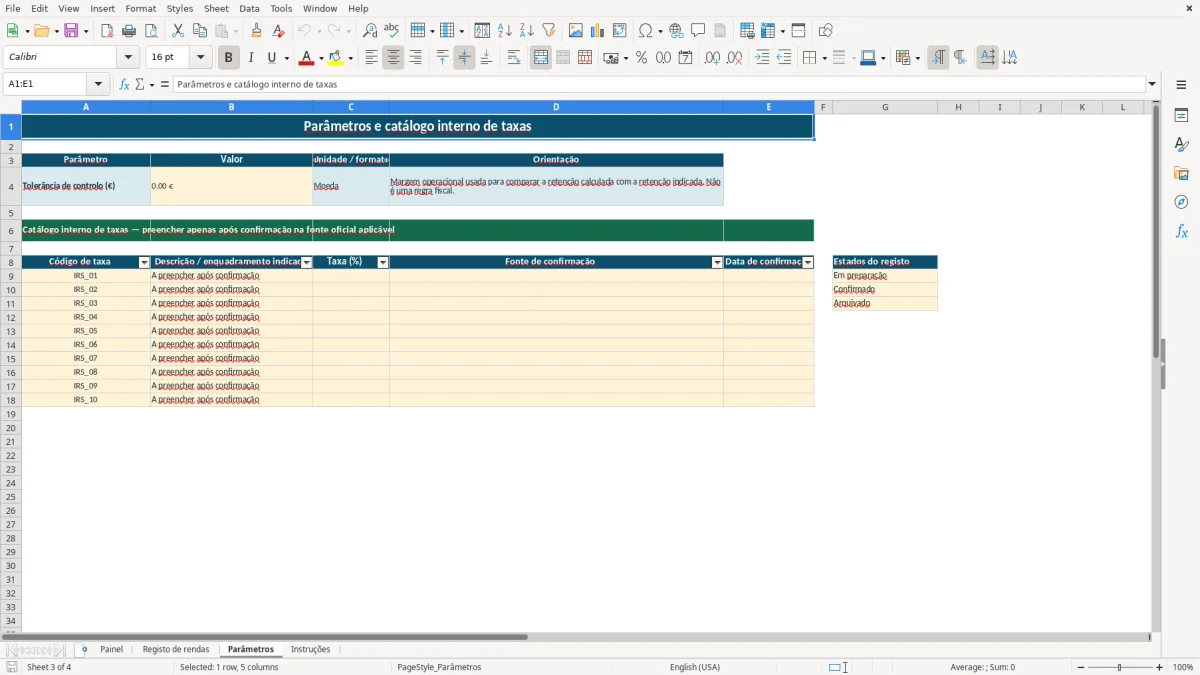The height and width of the screenshot is (675, 1200).
Task: Expand the Name Box dropdown
Action: 98,85
